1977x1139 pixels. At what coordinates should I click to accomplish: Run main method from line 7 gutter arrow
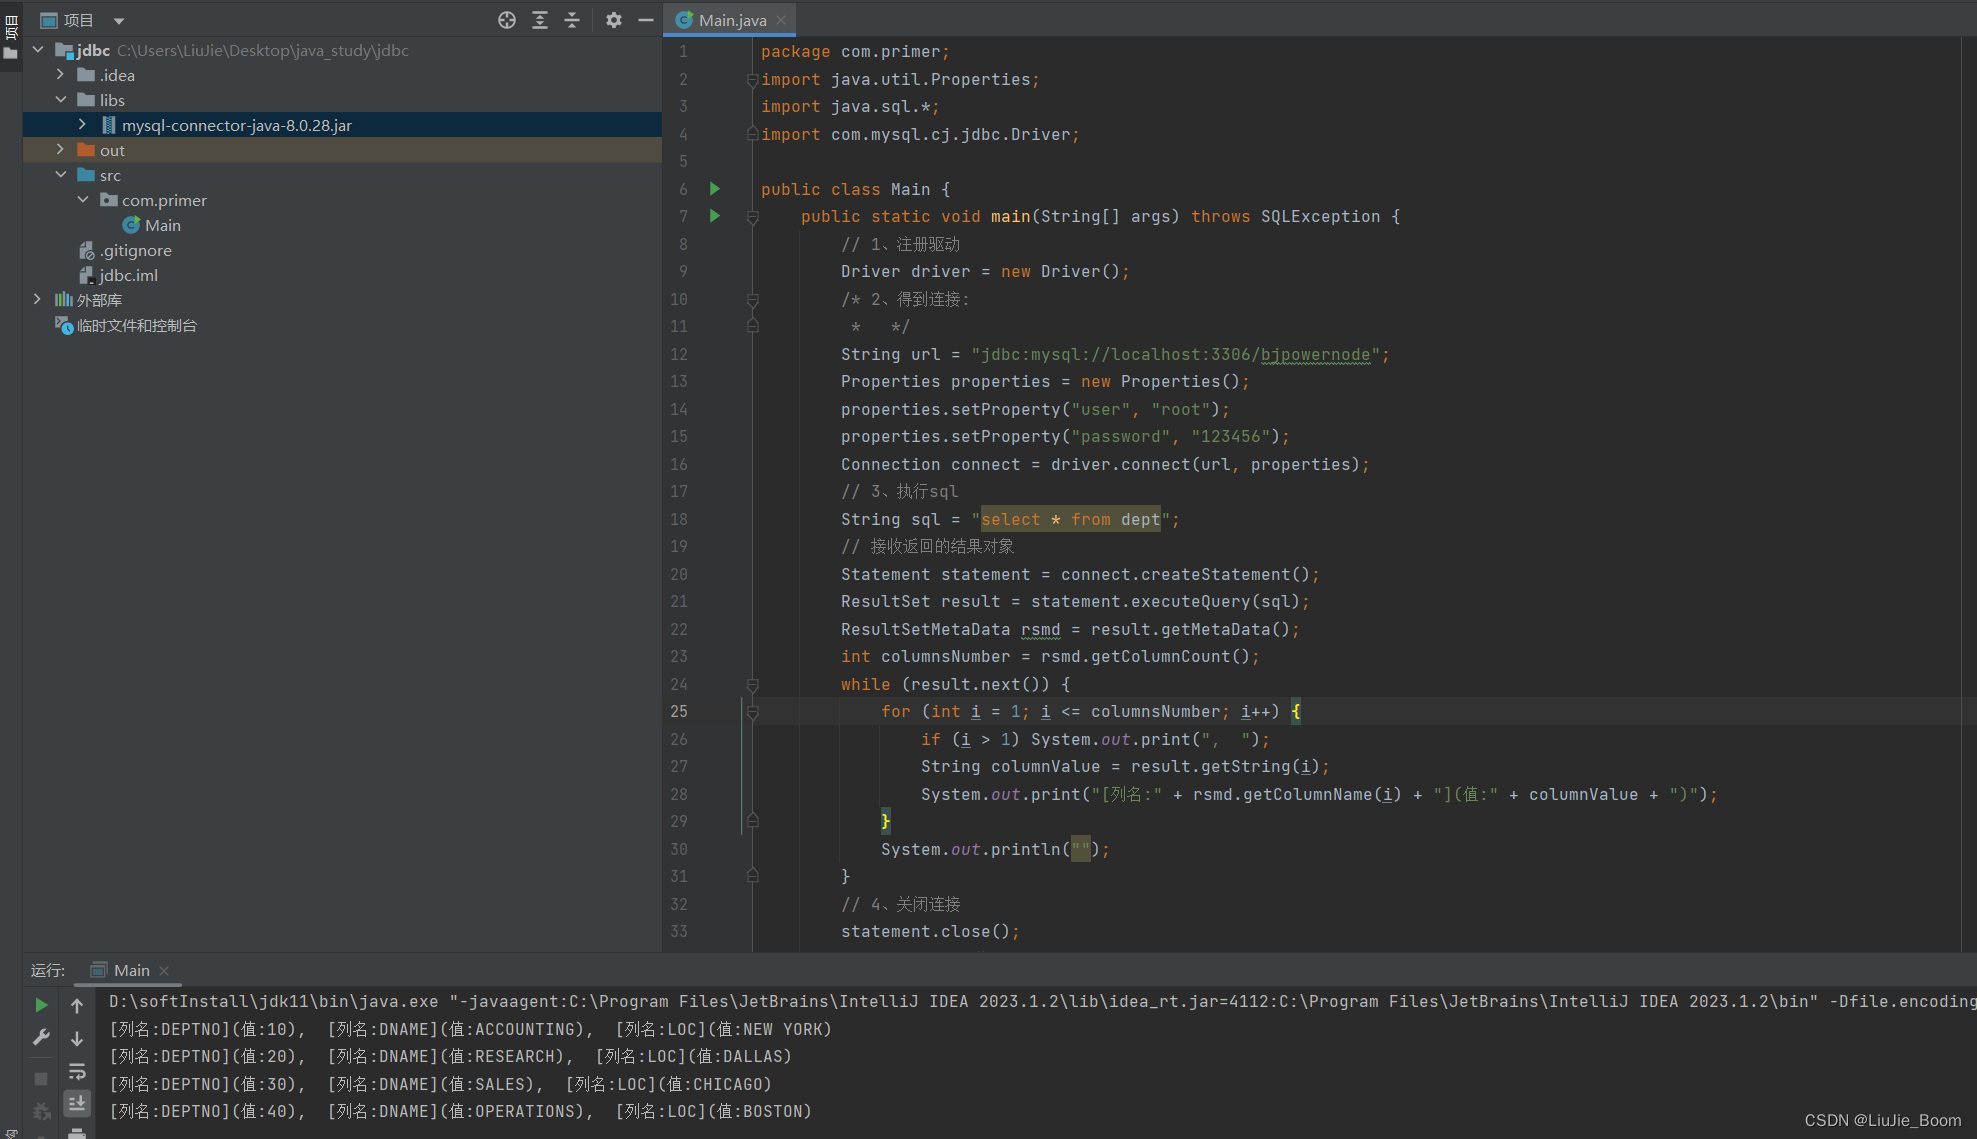[x=715, y=215]
